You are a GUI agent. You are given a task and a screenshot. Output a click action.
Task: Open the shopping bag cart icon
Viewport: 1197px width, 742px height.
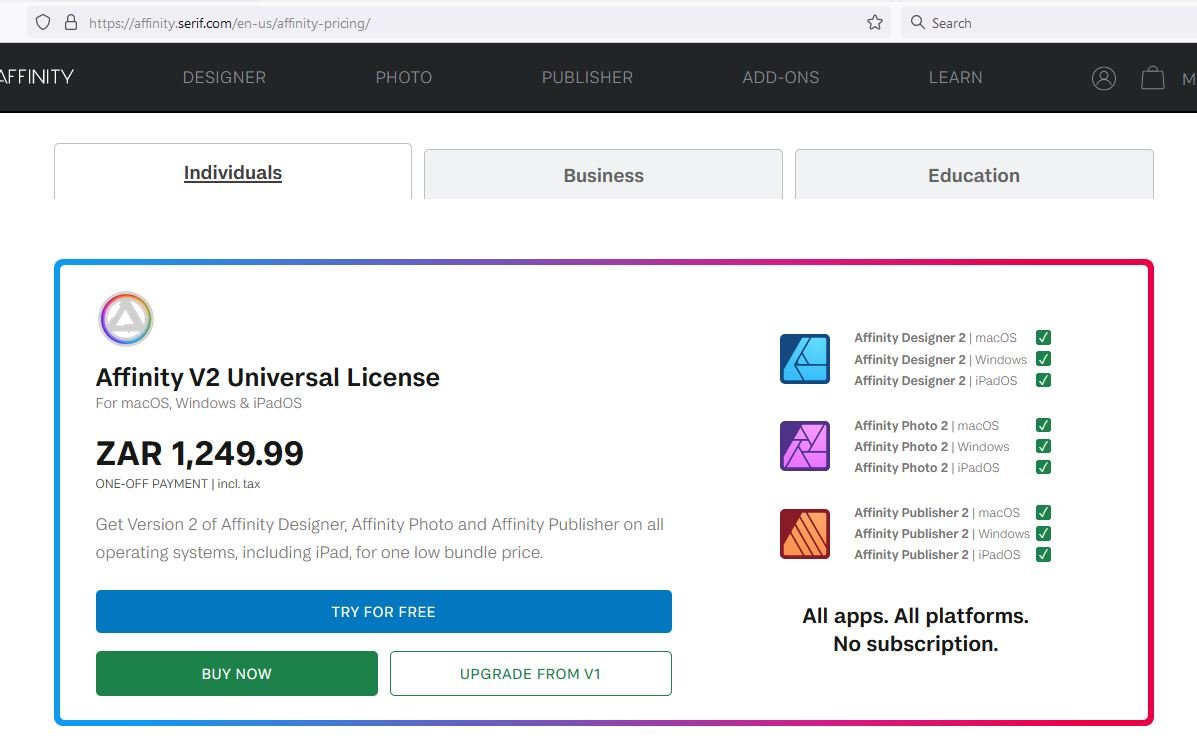(x=1153, y=78)
